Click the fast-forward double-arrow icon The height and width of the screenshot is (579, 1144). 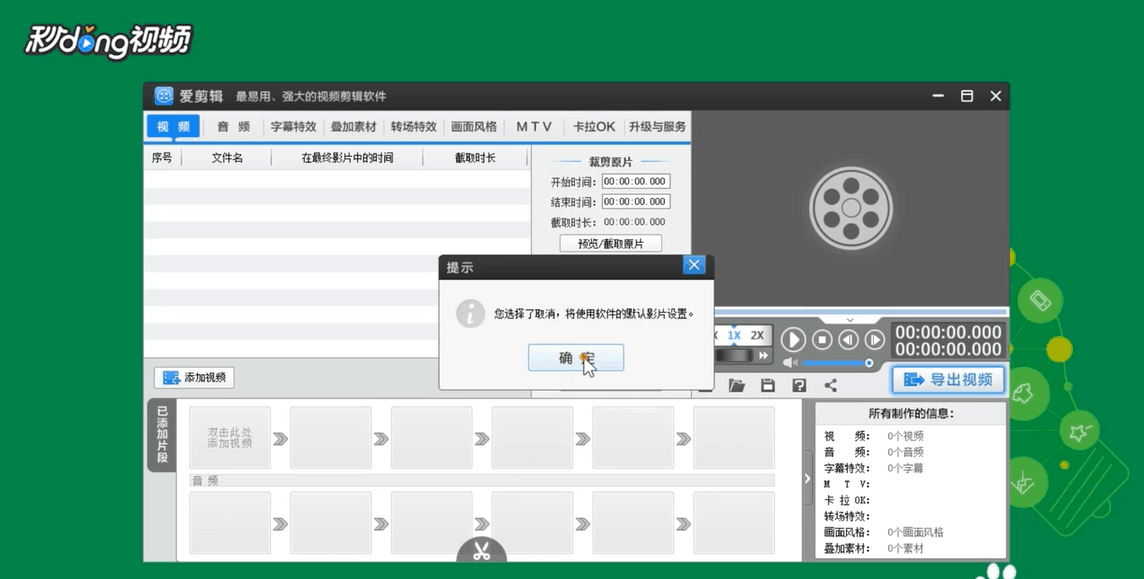[x=763, y=355]
